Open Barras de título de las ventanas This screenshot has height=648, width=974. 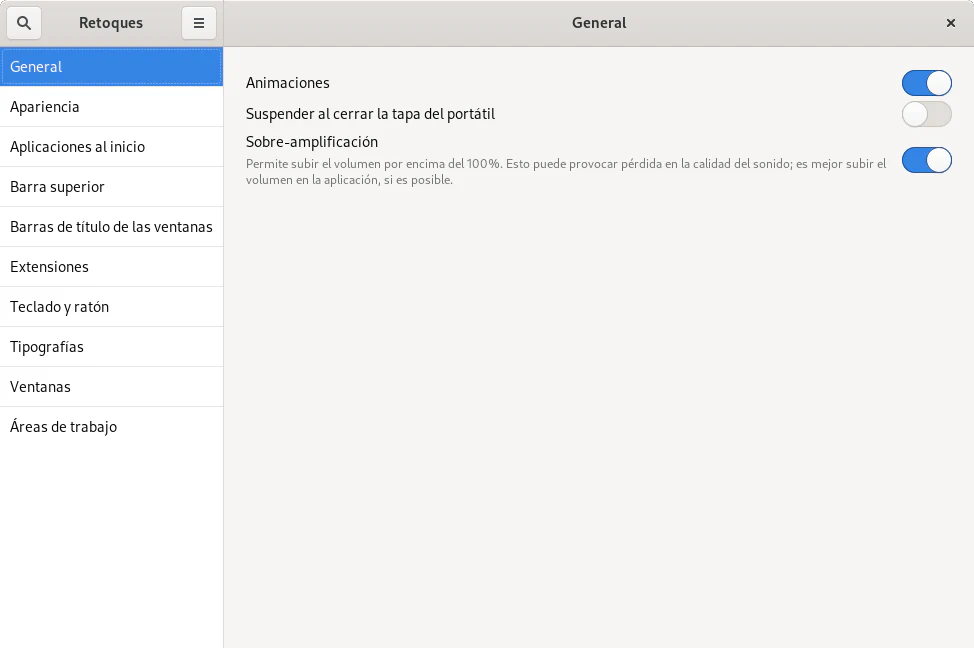[x=111, y=227]
